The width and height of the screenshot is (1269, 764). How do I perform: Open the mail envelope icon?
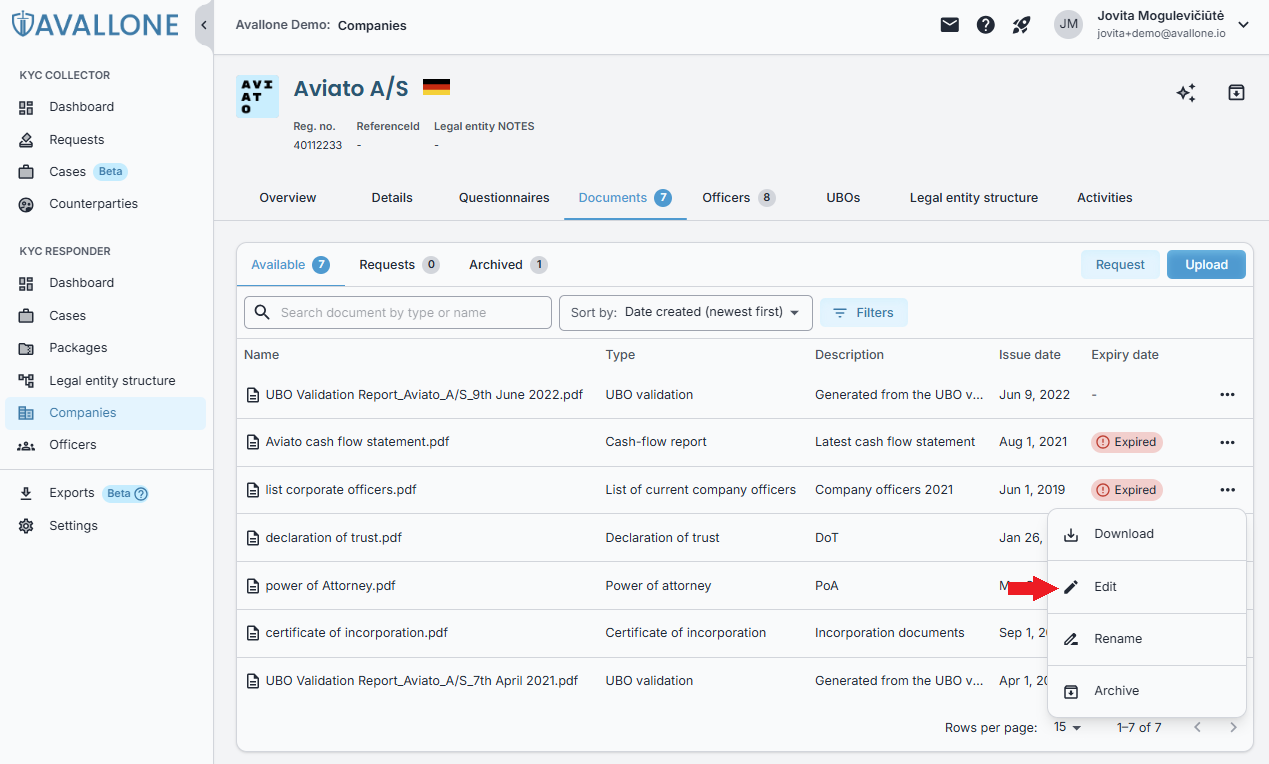(950, 25)
